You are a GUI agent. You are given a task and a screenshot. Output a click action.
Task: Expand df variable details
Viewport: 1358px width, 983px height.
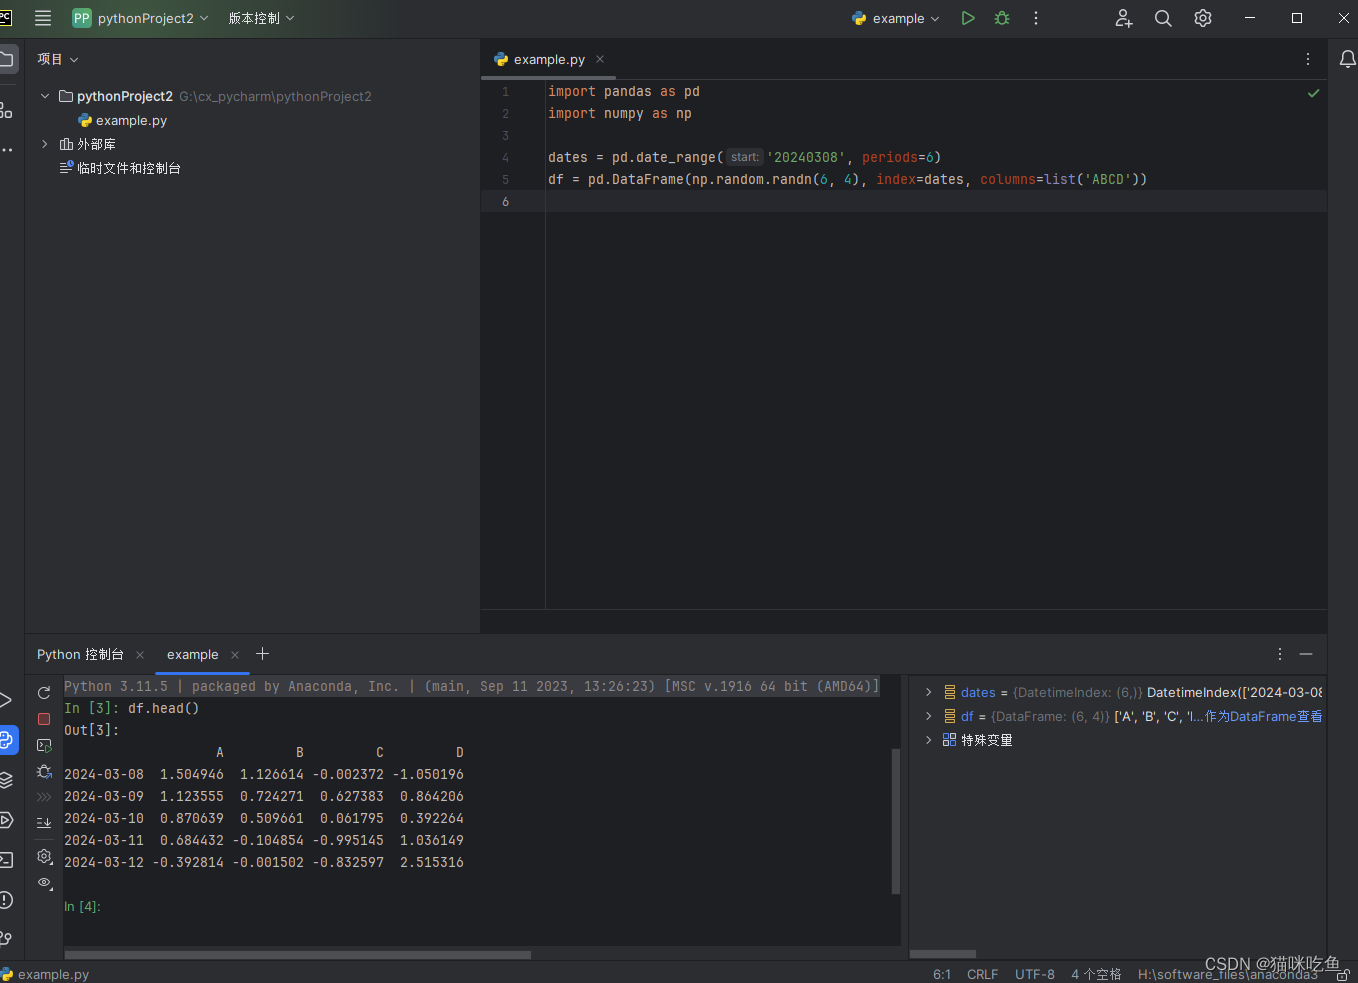click(x=928, y=716)
